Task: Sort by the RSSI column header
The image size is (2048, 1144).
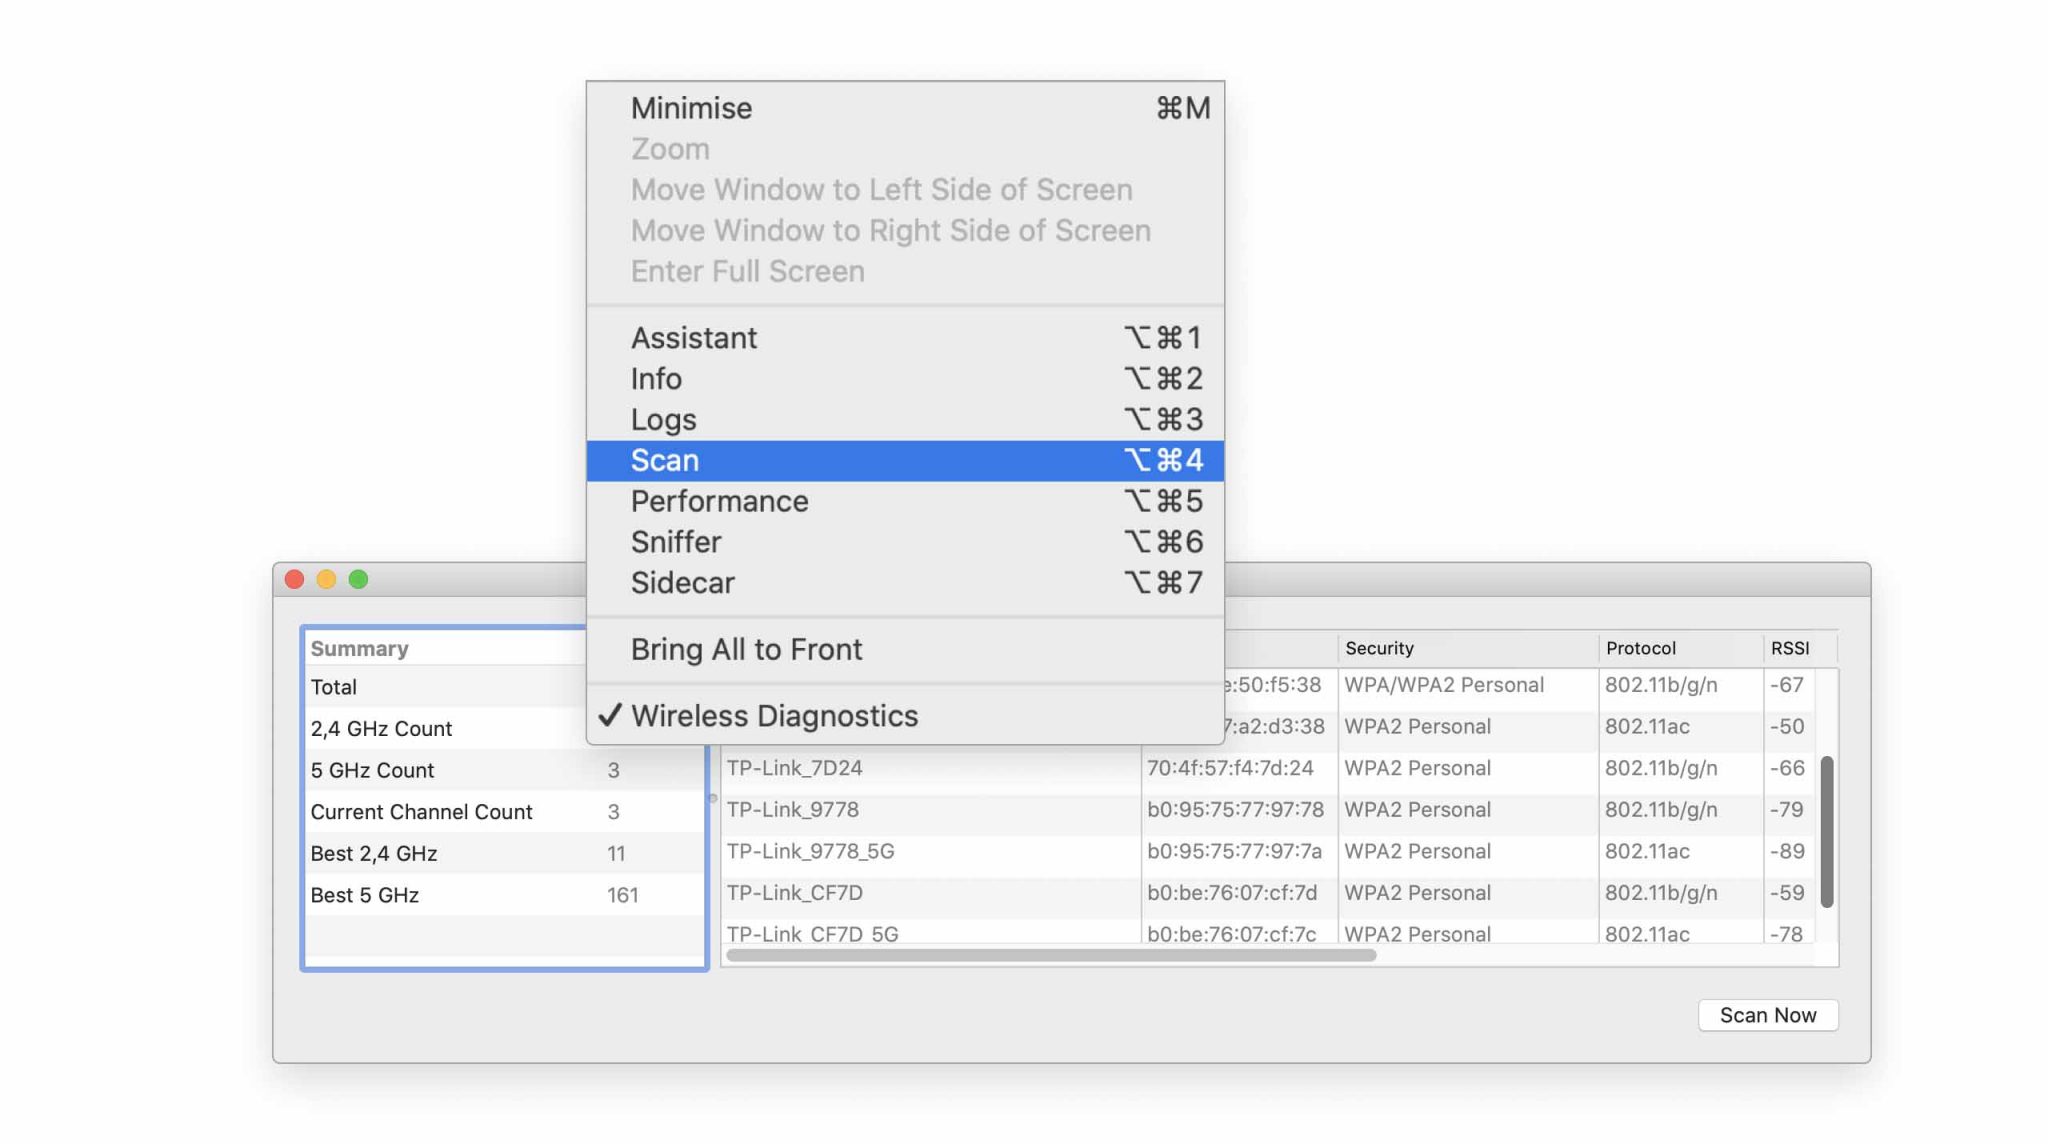Action: (x=1790, y=648)
